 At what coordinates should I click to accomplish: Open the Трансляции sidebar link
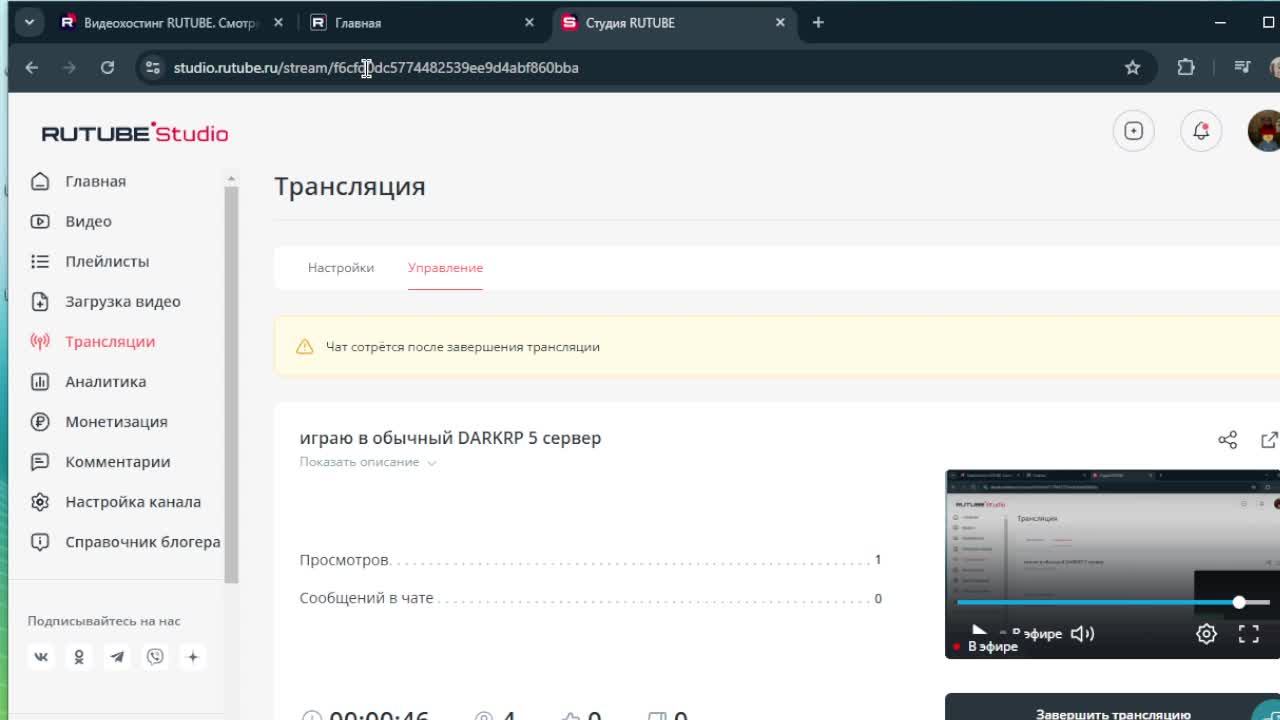point(110,341)
